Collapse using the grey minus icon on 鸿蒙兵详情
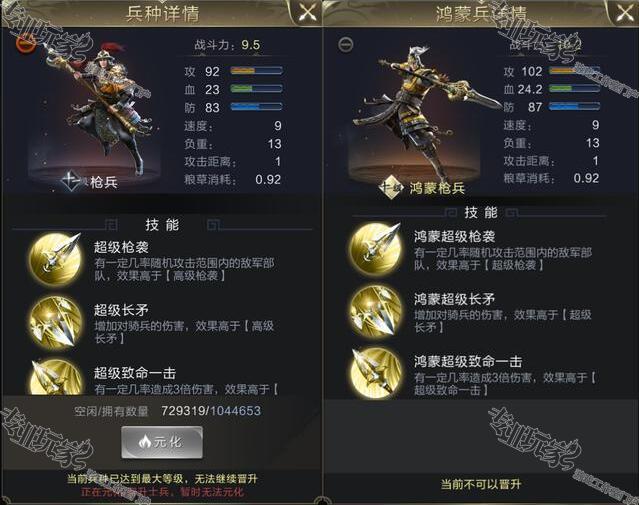 [x=346, y=44]
